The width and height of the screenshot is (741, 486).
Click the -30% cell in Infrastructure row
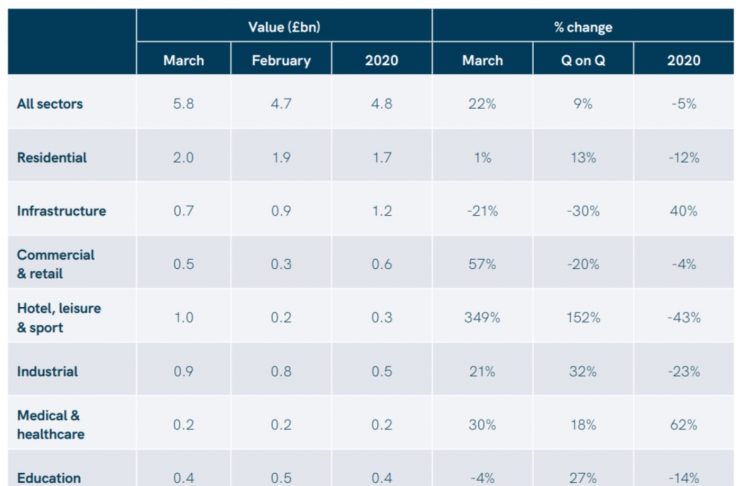[x=583, y=211]
